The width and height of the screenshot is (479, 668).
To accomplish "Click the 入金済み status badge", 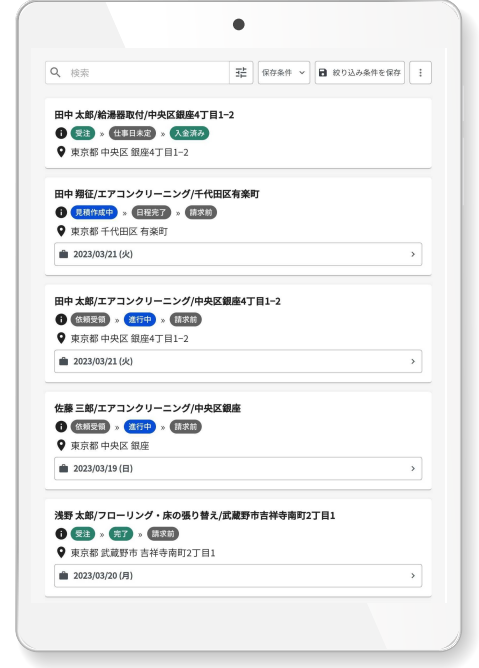I will tap(189, 133).
